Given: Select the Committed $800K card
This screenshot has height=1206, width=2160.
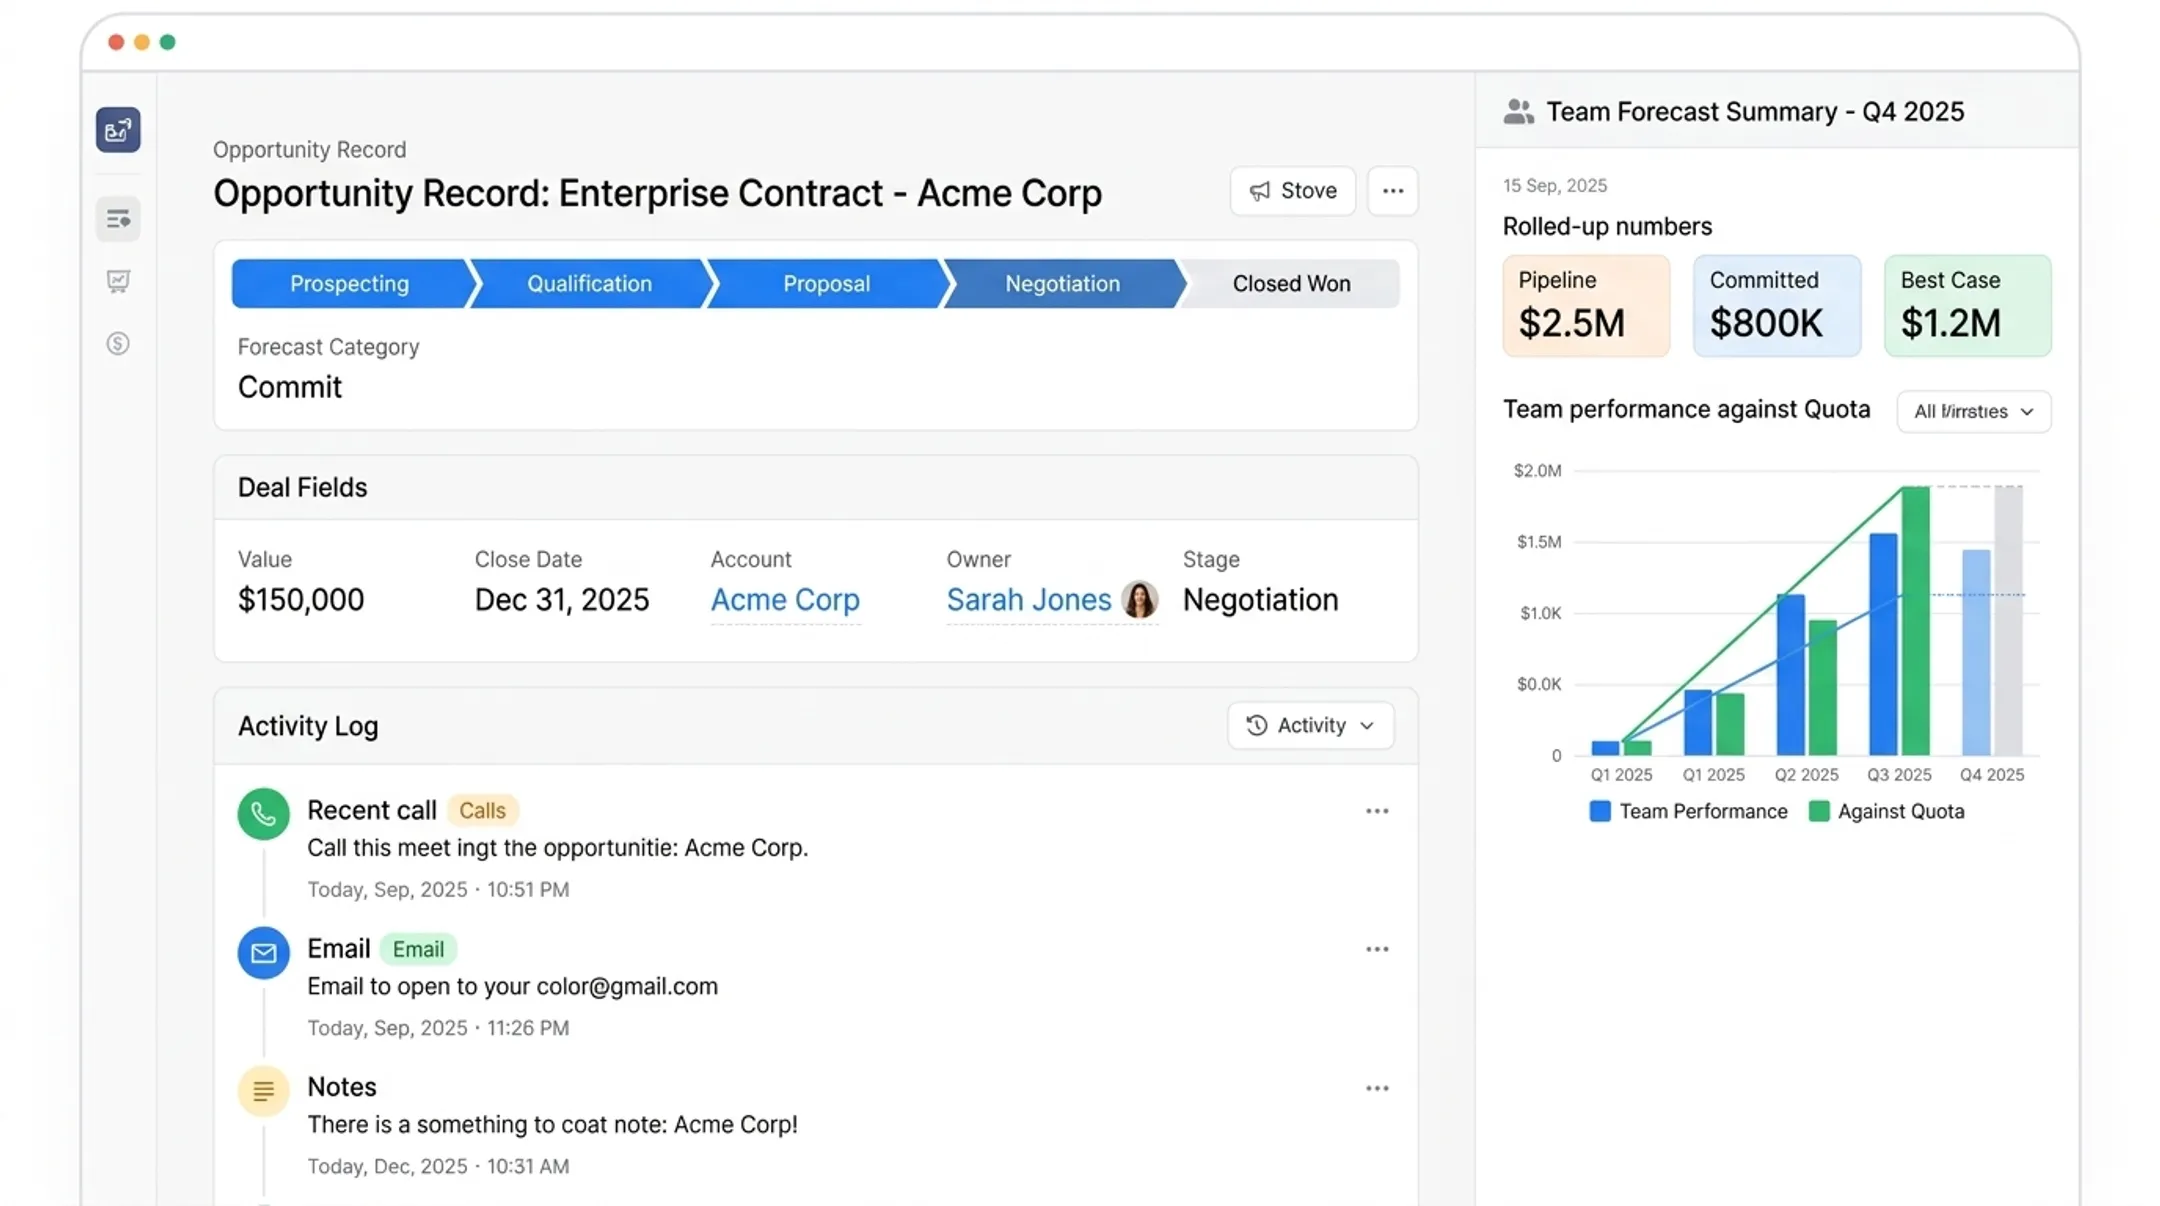Looking at the screenshot, I should (x=1777, y=306).
